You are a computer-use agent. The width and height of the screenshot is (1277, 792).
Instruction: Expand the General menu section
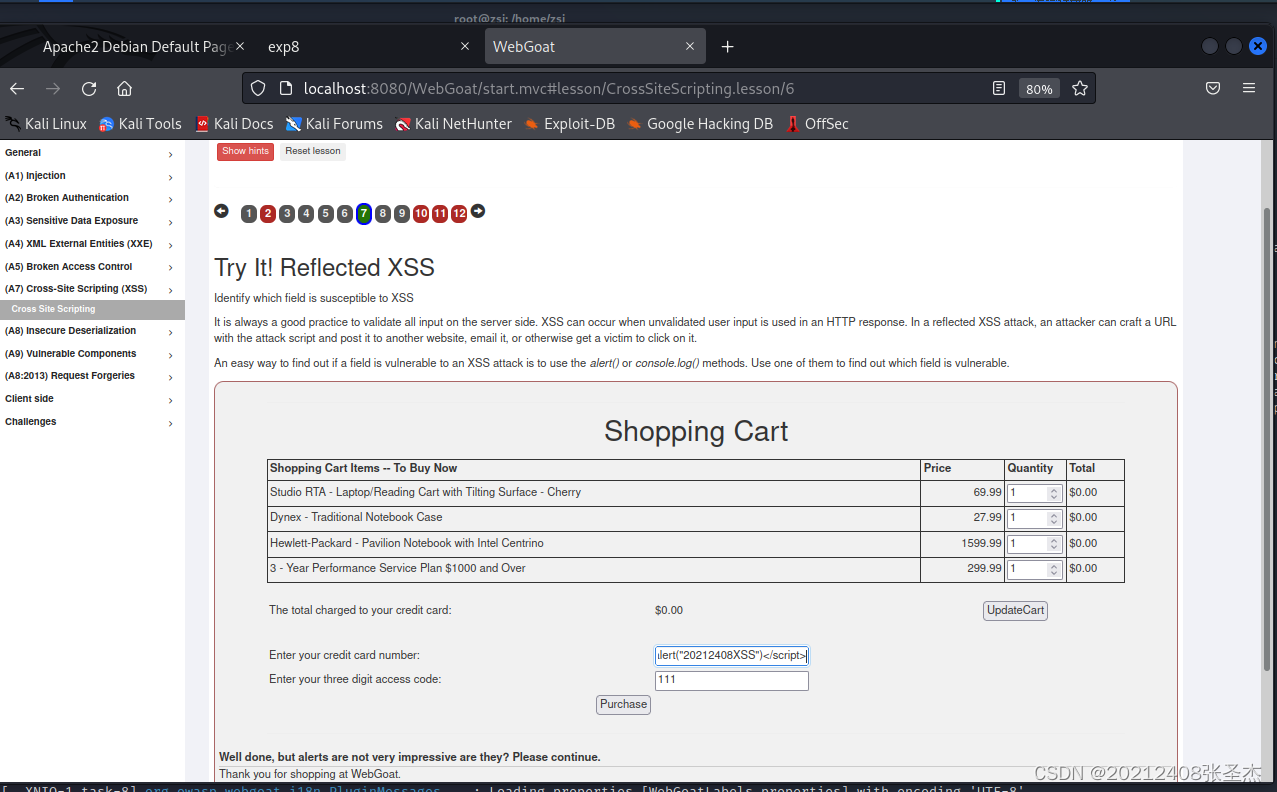[92, 153]
